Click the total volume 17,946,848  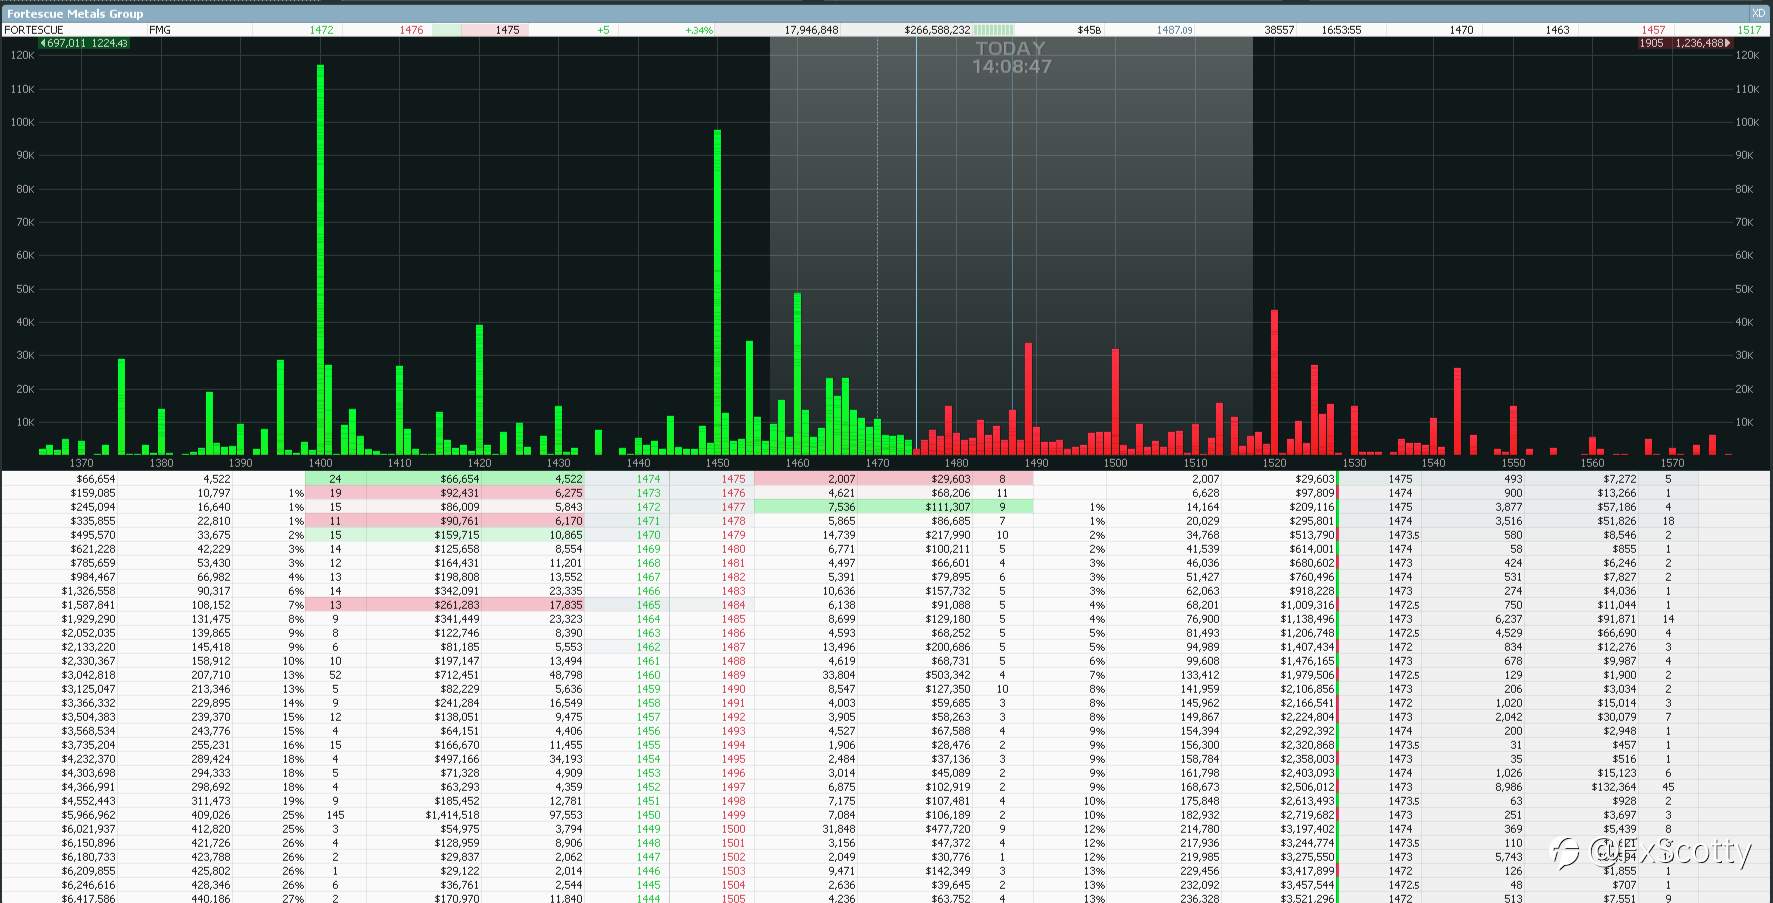point(811,30)
